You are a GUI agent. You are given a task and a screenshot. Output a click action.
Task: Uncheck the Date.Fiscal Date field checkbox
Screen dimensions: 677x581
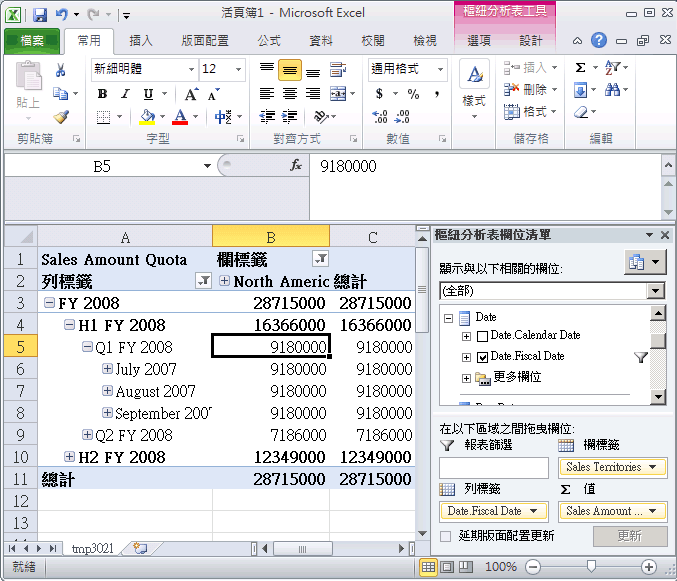coord(482,357)
